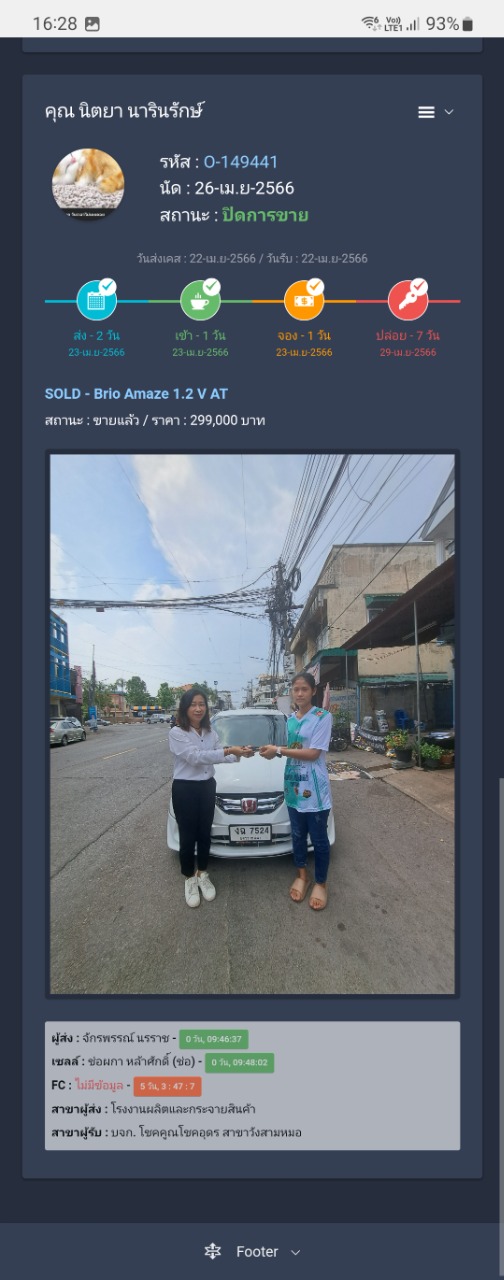Click the green 09:48:02 time badge
504x1280 pixels.
pos(239,1062)
